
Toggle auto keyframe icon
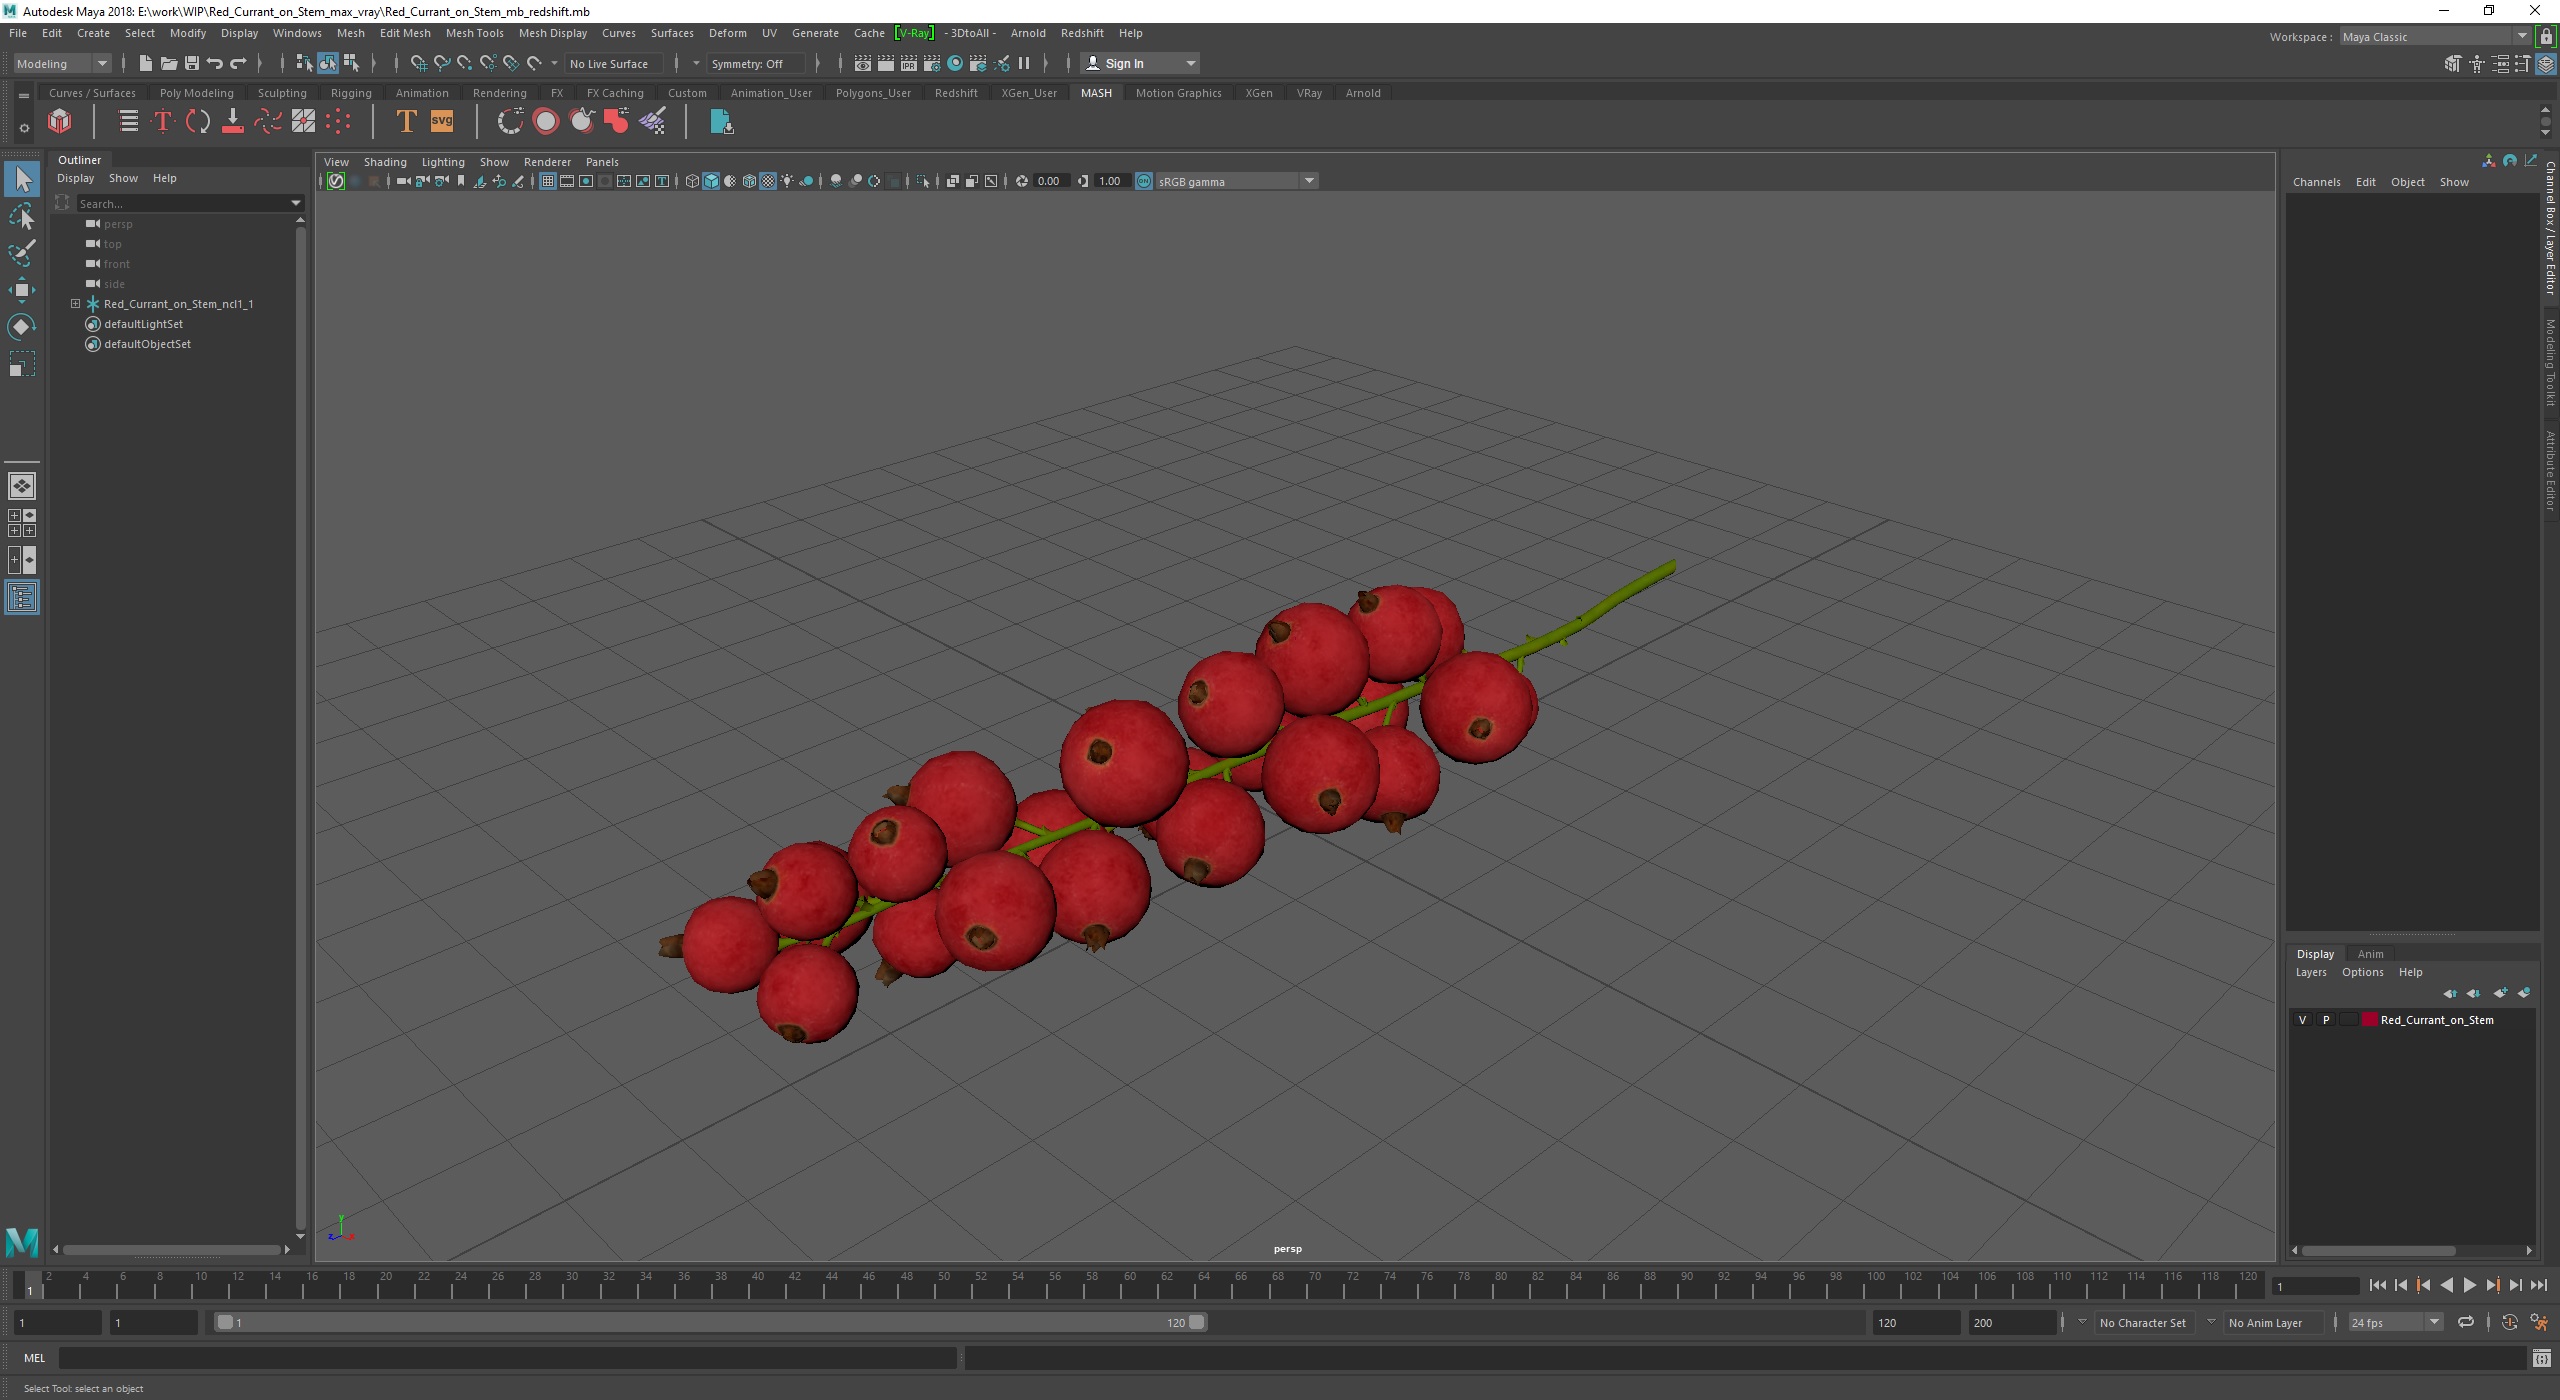[2510, 1322]
